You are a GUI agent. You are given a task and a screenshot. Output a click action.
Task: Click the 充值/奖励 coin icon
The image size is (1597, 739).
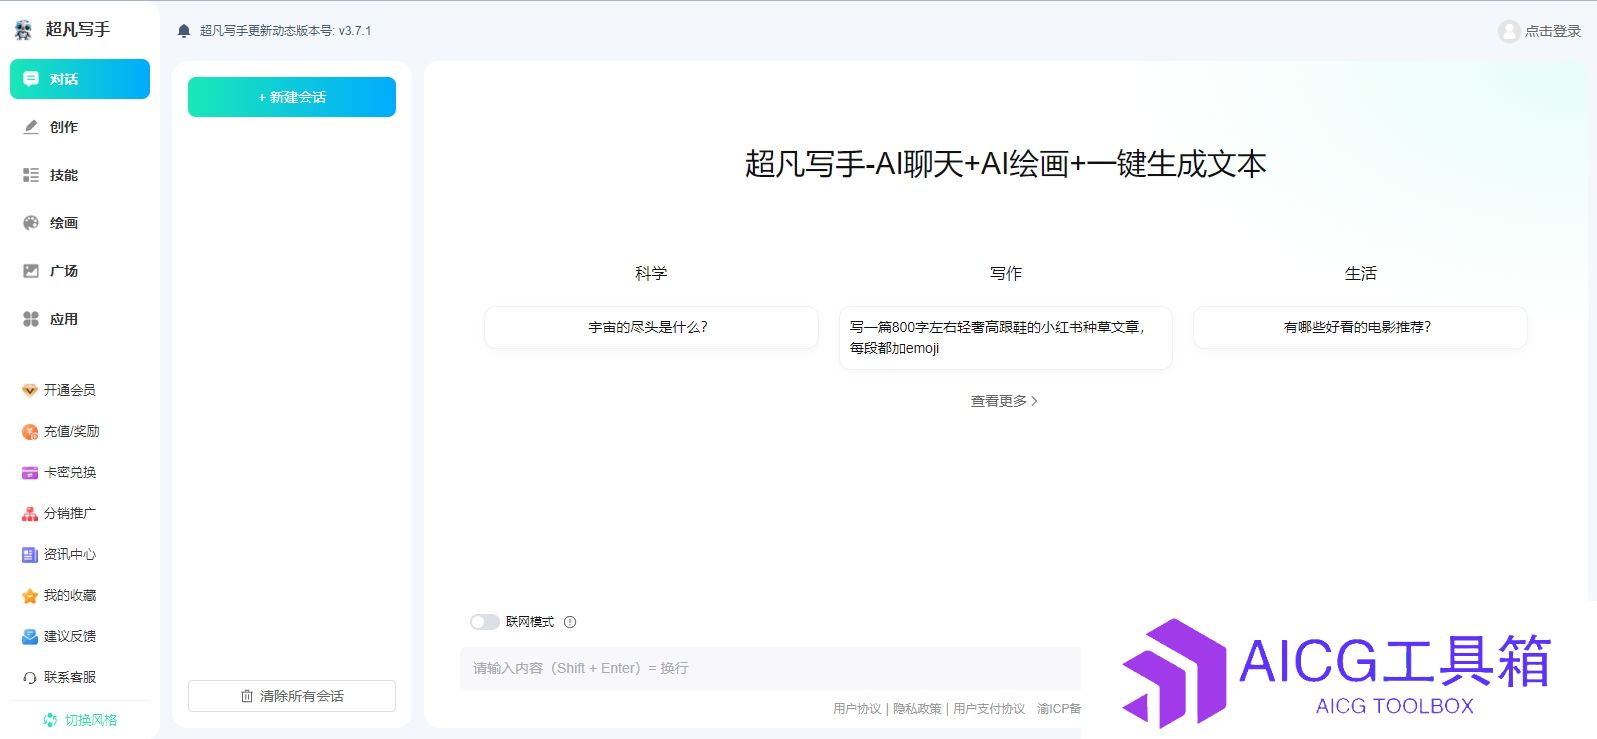(x=30, y=432)
